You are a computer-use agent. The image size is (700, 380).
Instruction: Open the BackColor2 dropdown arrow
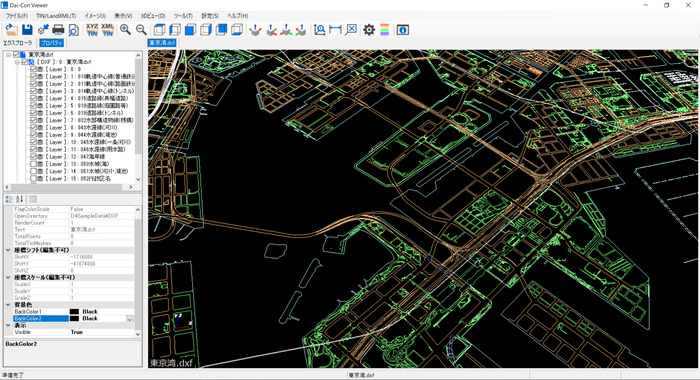click(x=129, y=319)
